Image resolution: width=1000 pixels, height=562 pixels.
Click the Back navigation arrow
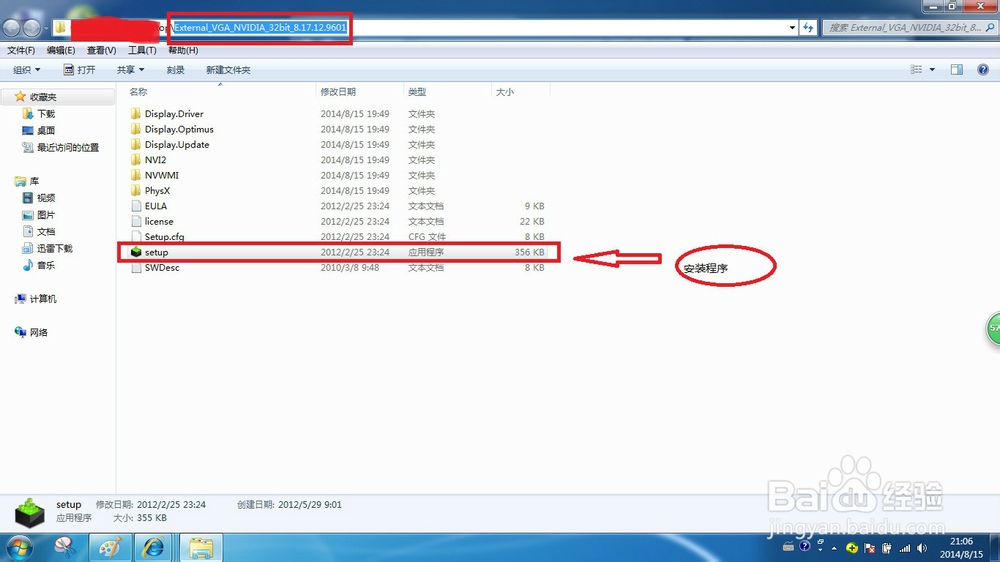pos(11,27)
